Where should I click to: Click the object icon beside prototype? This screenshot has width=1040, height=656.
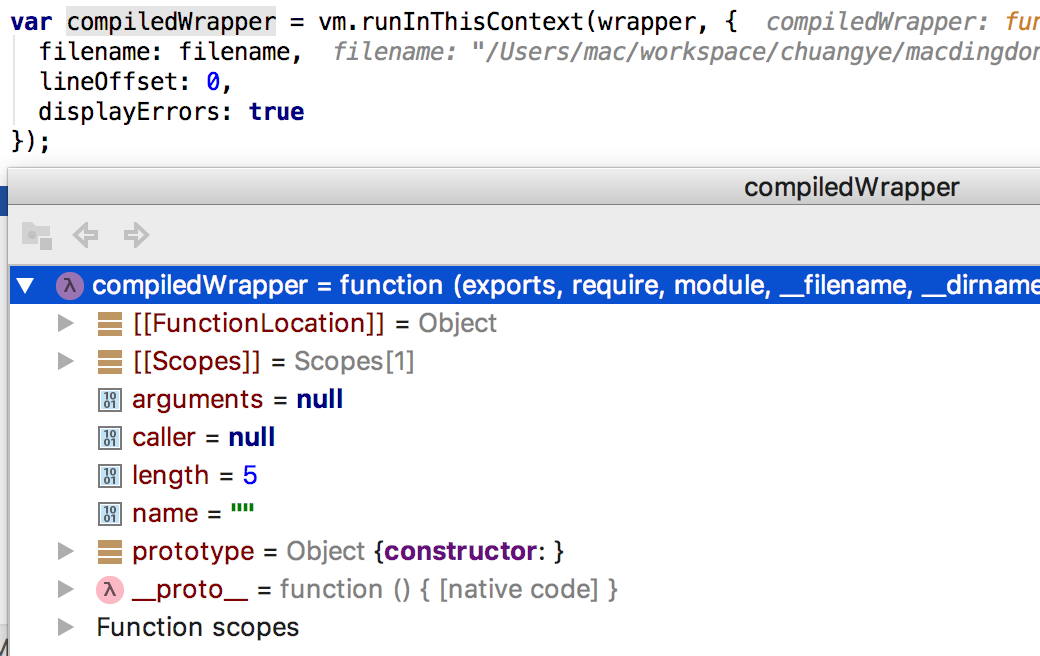pyautogui.click(x=110, y=551)
